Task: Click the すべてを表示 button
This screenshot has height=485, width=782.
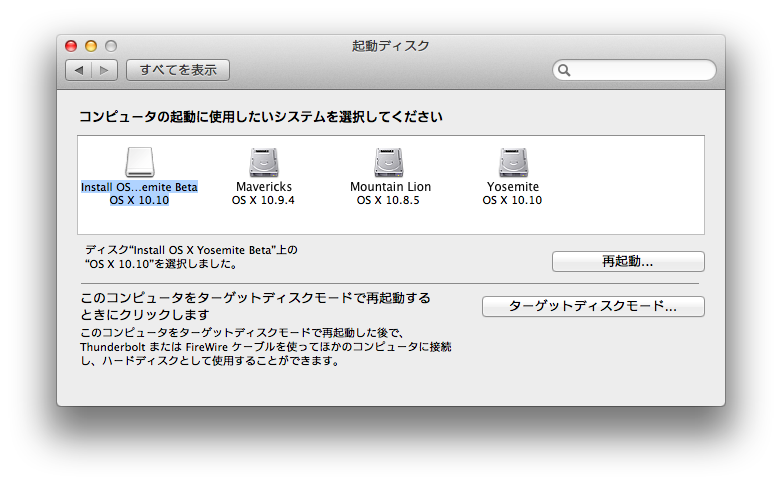Action: click(x=178, y=70)
